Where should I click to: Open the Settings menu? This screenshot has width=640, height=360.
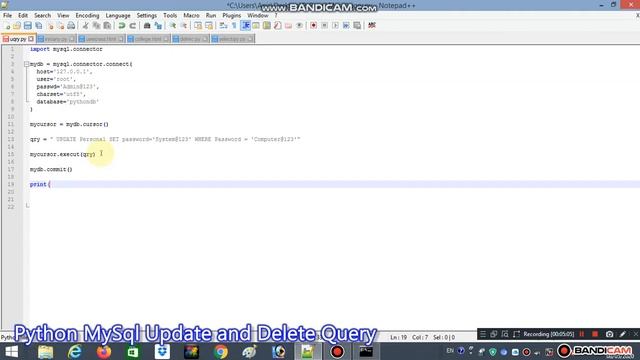(x=147, y=16)
